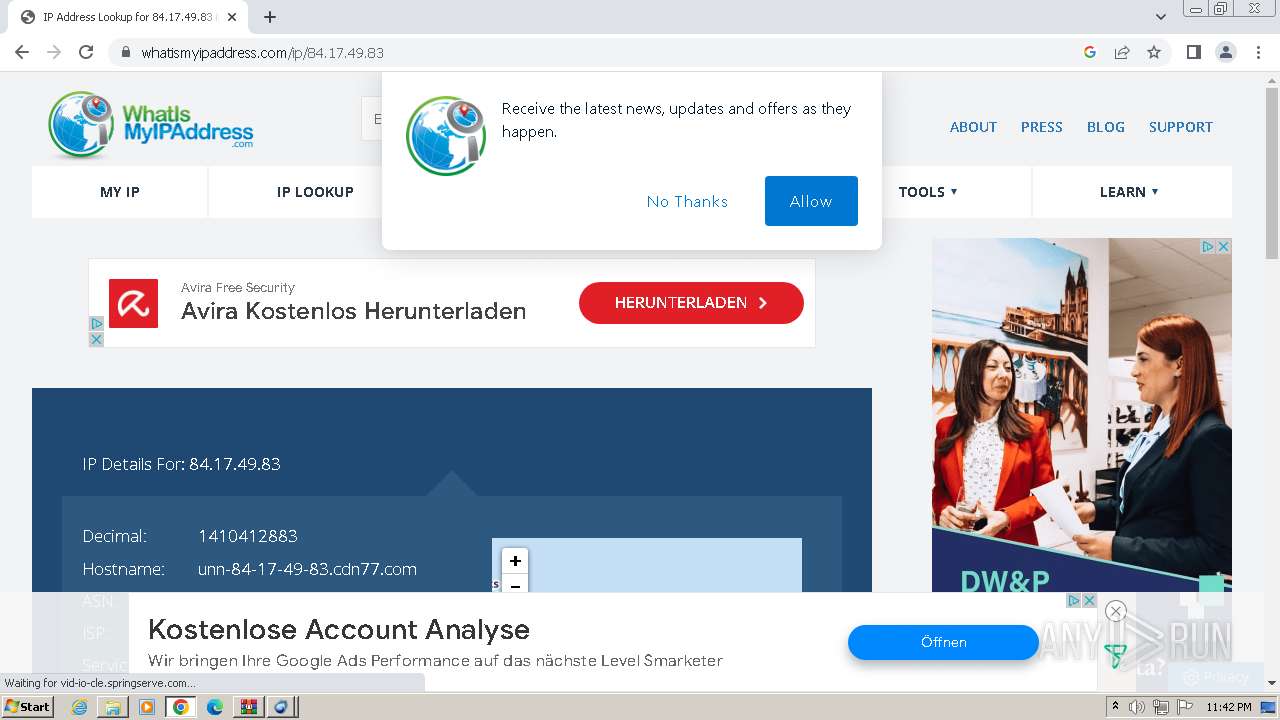The height and width of the screenshot is (720, 1280).
Task: Open the Chrome side panel
Action: pos(1193,52)
